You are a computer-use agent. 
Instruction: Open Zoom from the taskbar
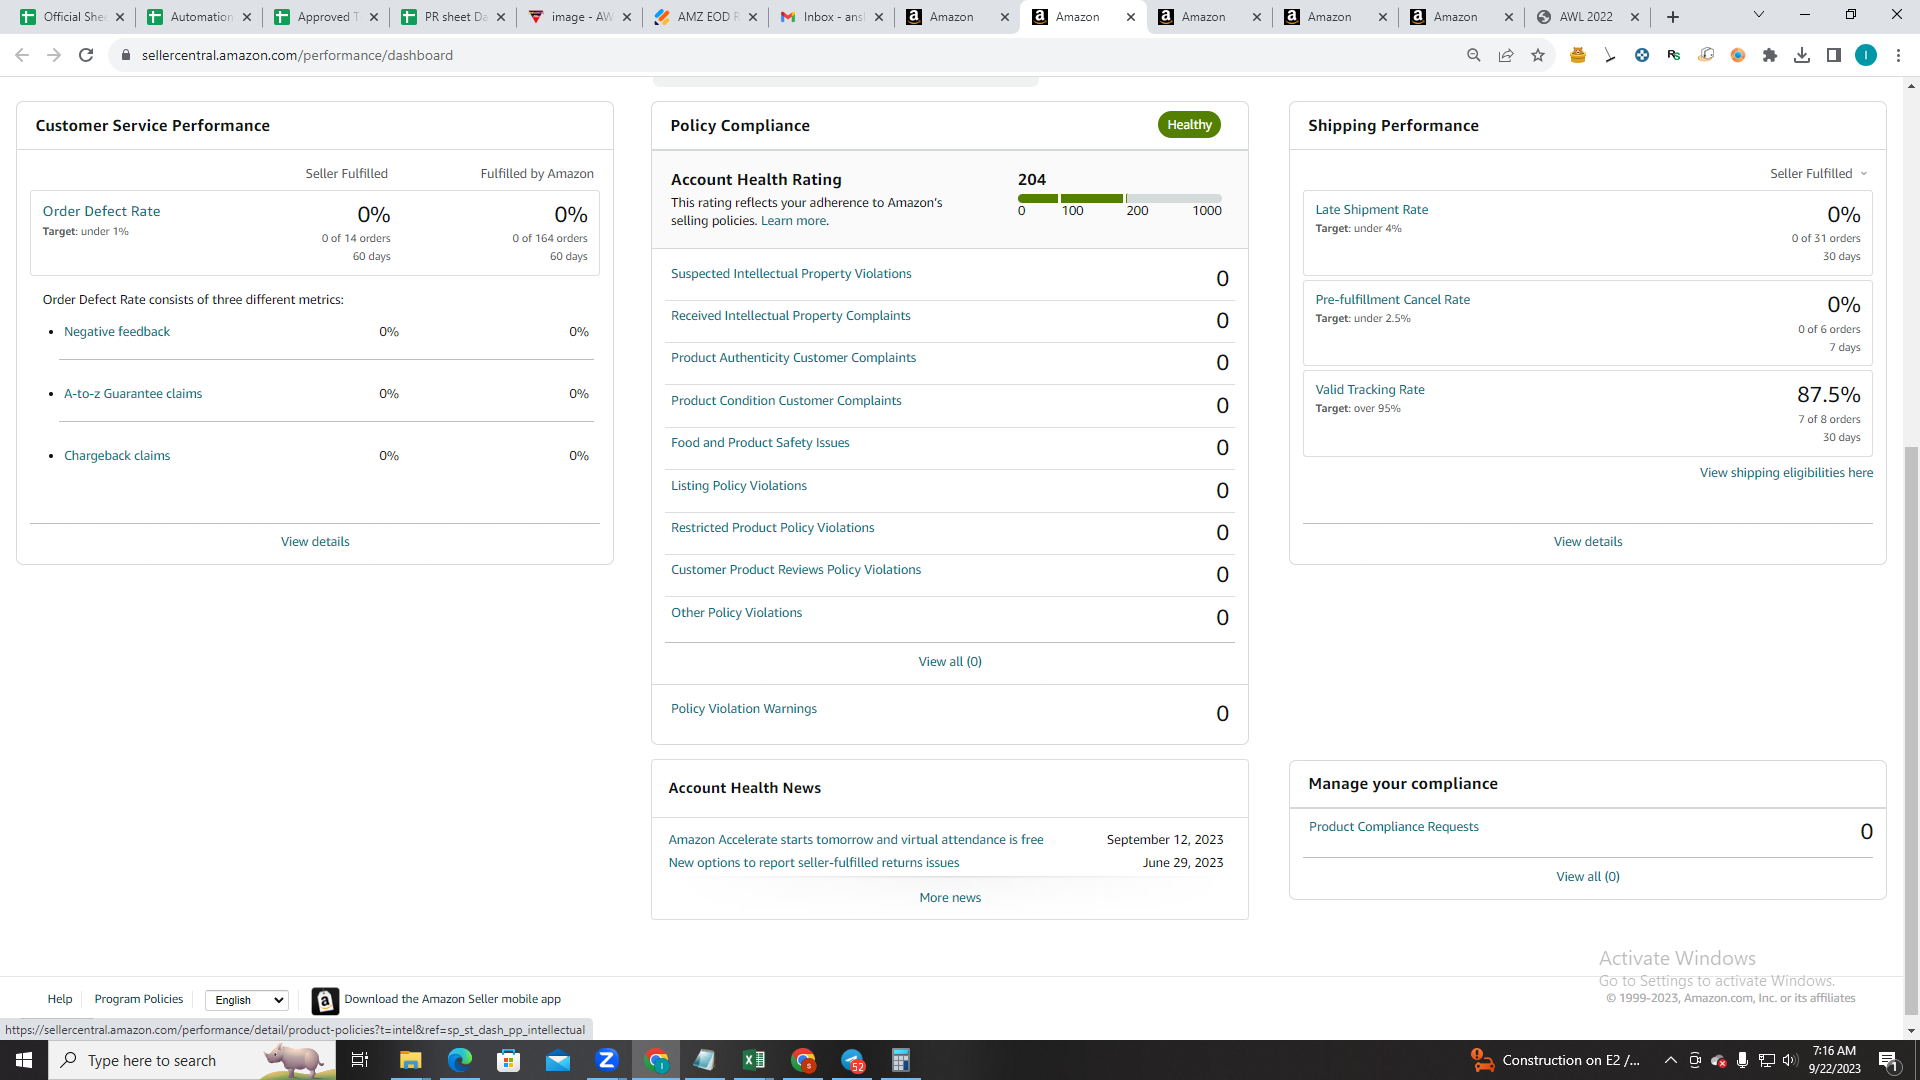(x=607, y=1060)
